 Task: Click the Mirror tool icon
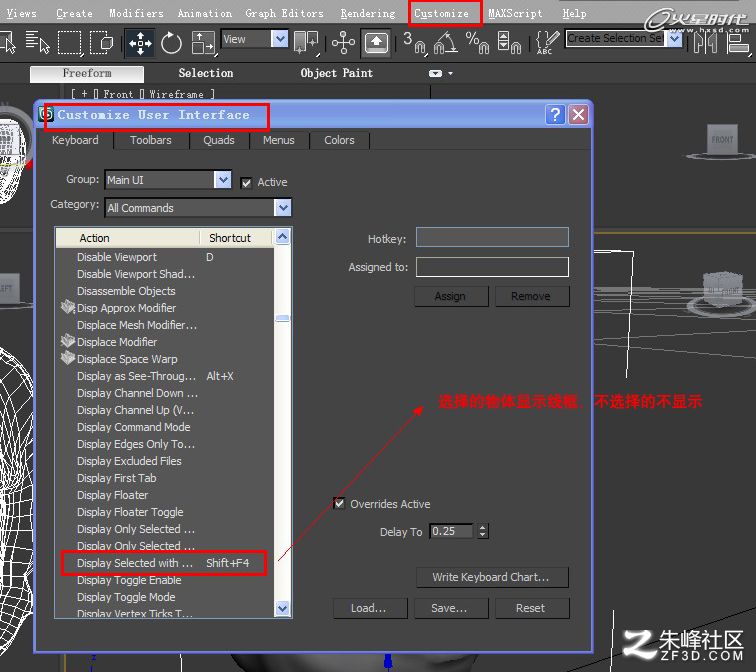705,42
